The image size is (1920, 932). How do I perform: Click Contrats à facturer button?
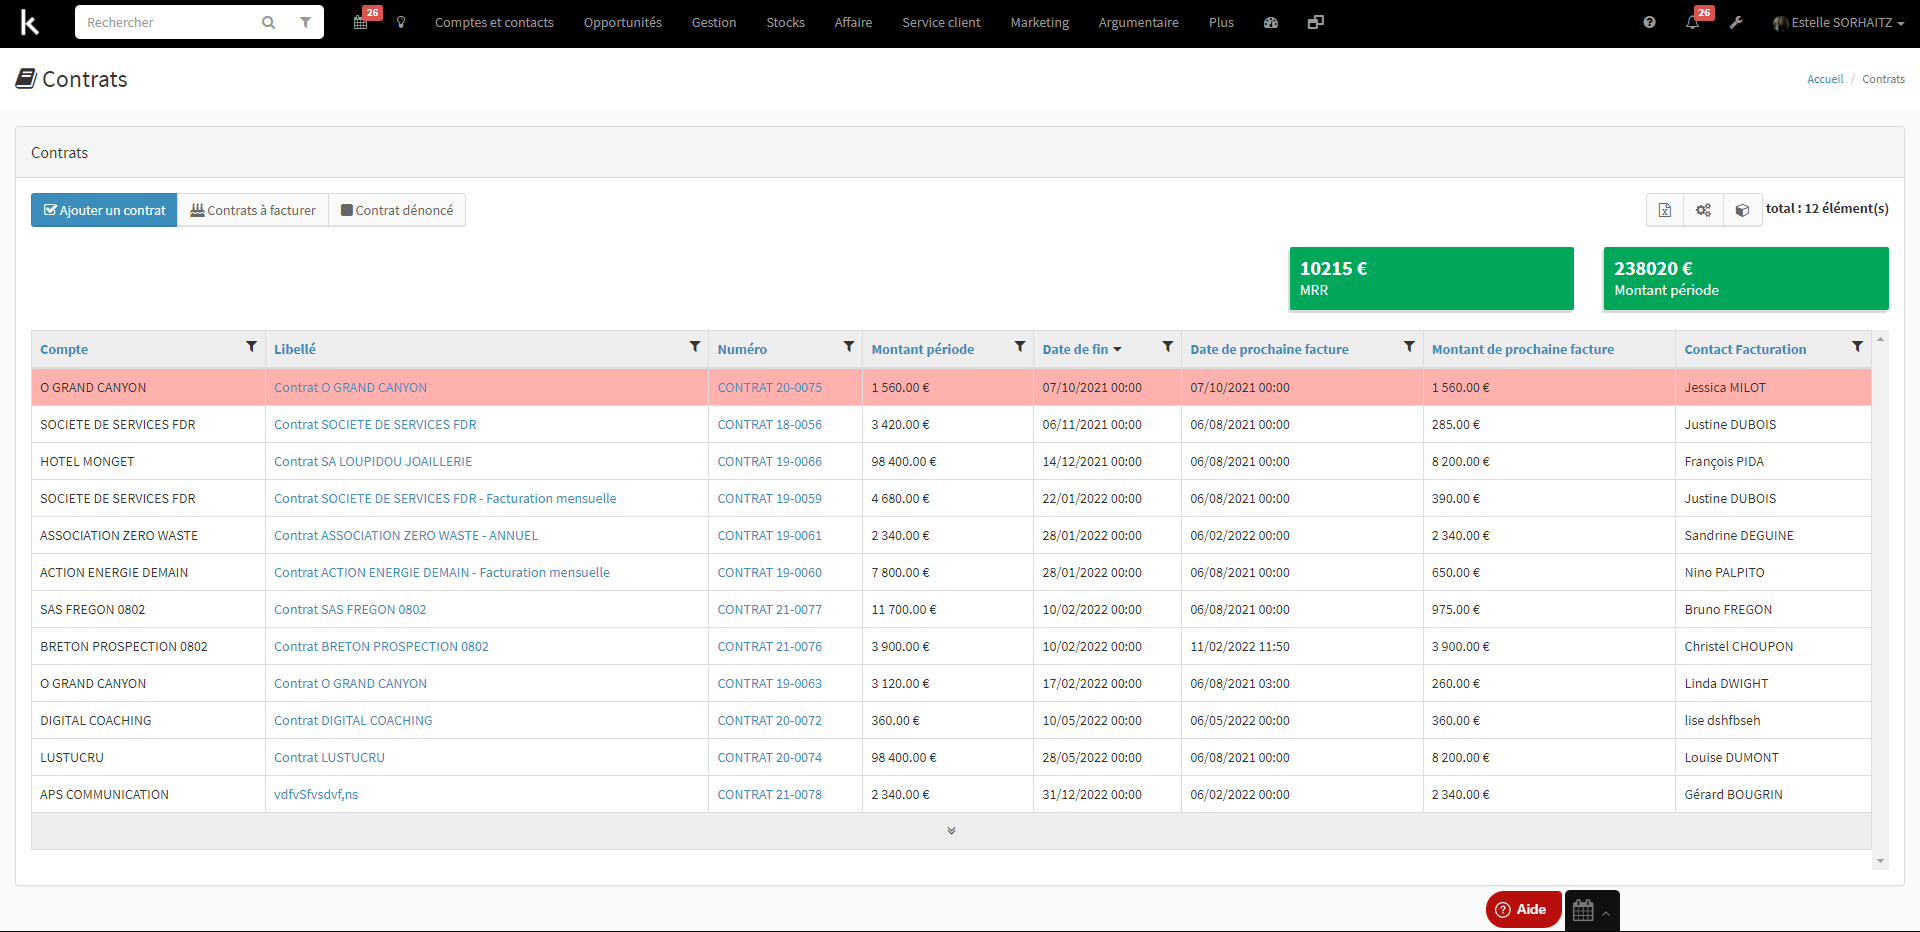(x=253, y=210)
